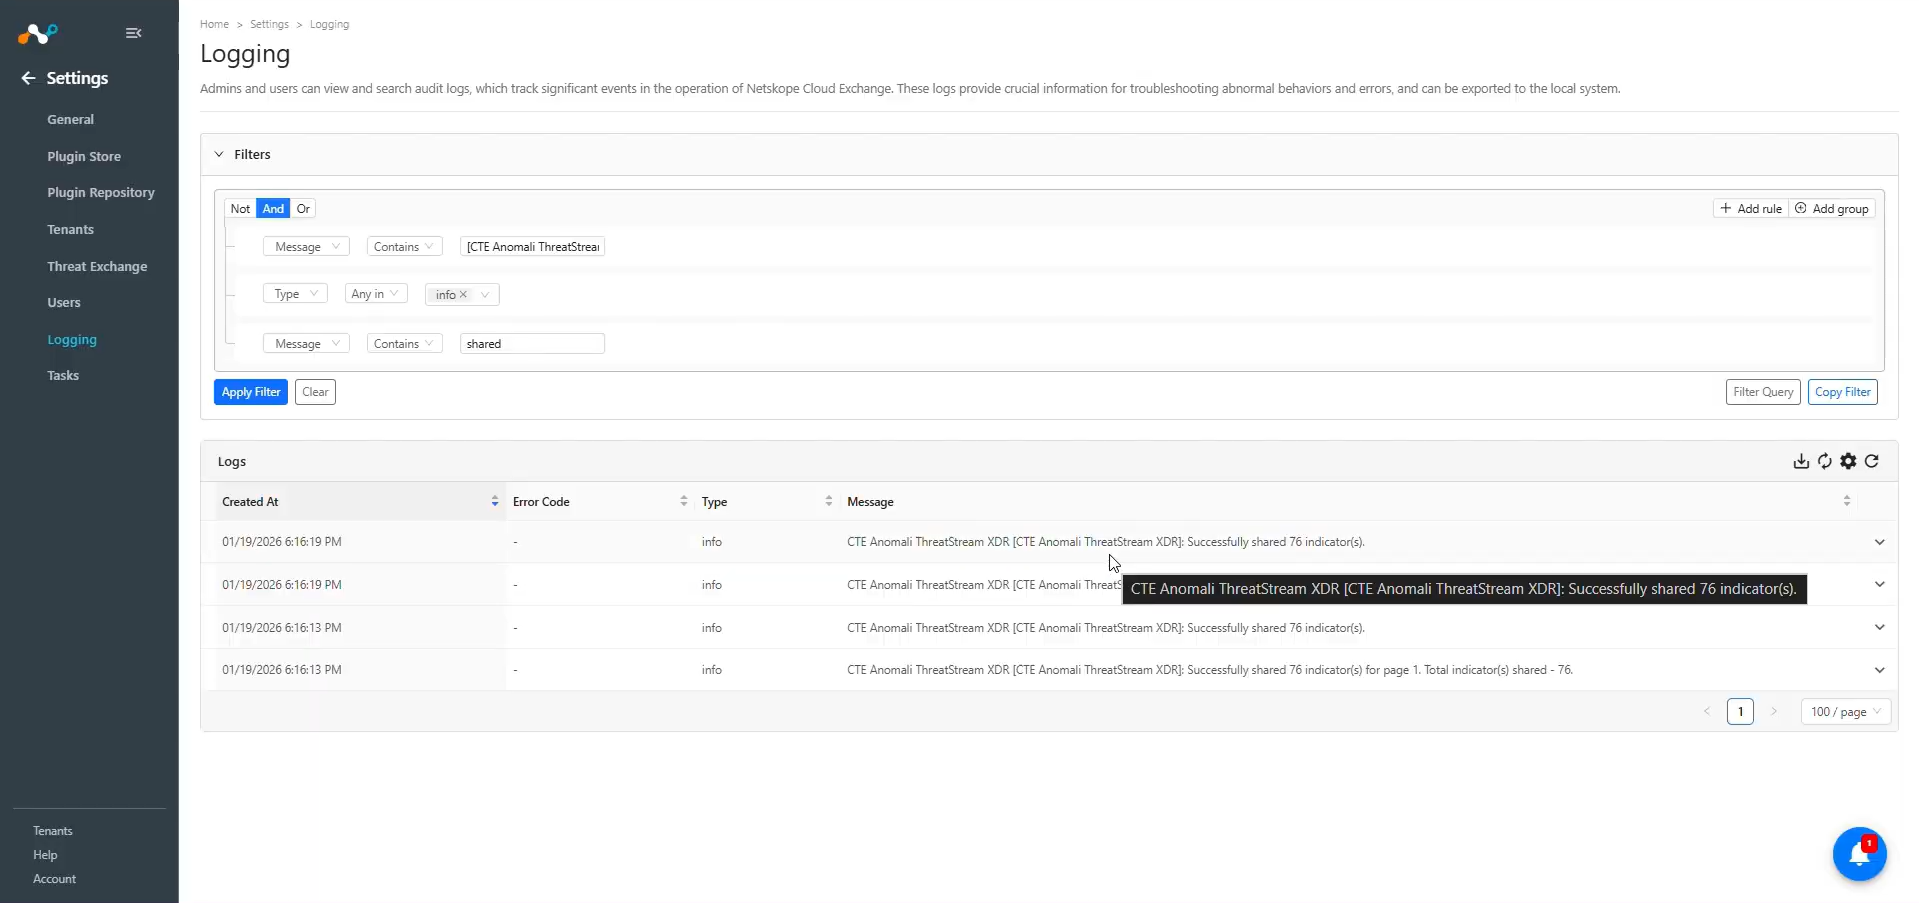Open third rule's Contains operator dropdown
The height and width of the screenshot is (903, 1919).
coord(404,344)
